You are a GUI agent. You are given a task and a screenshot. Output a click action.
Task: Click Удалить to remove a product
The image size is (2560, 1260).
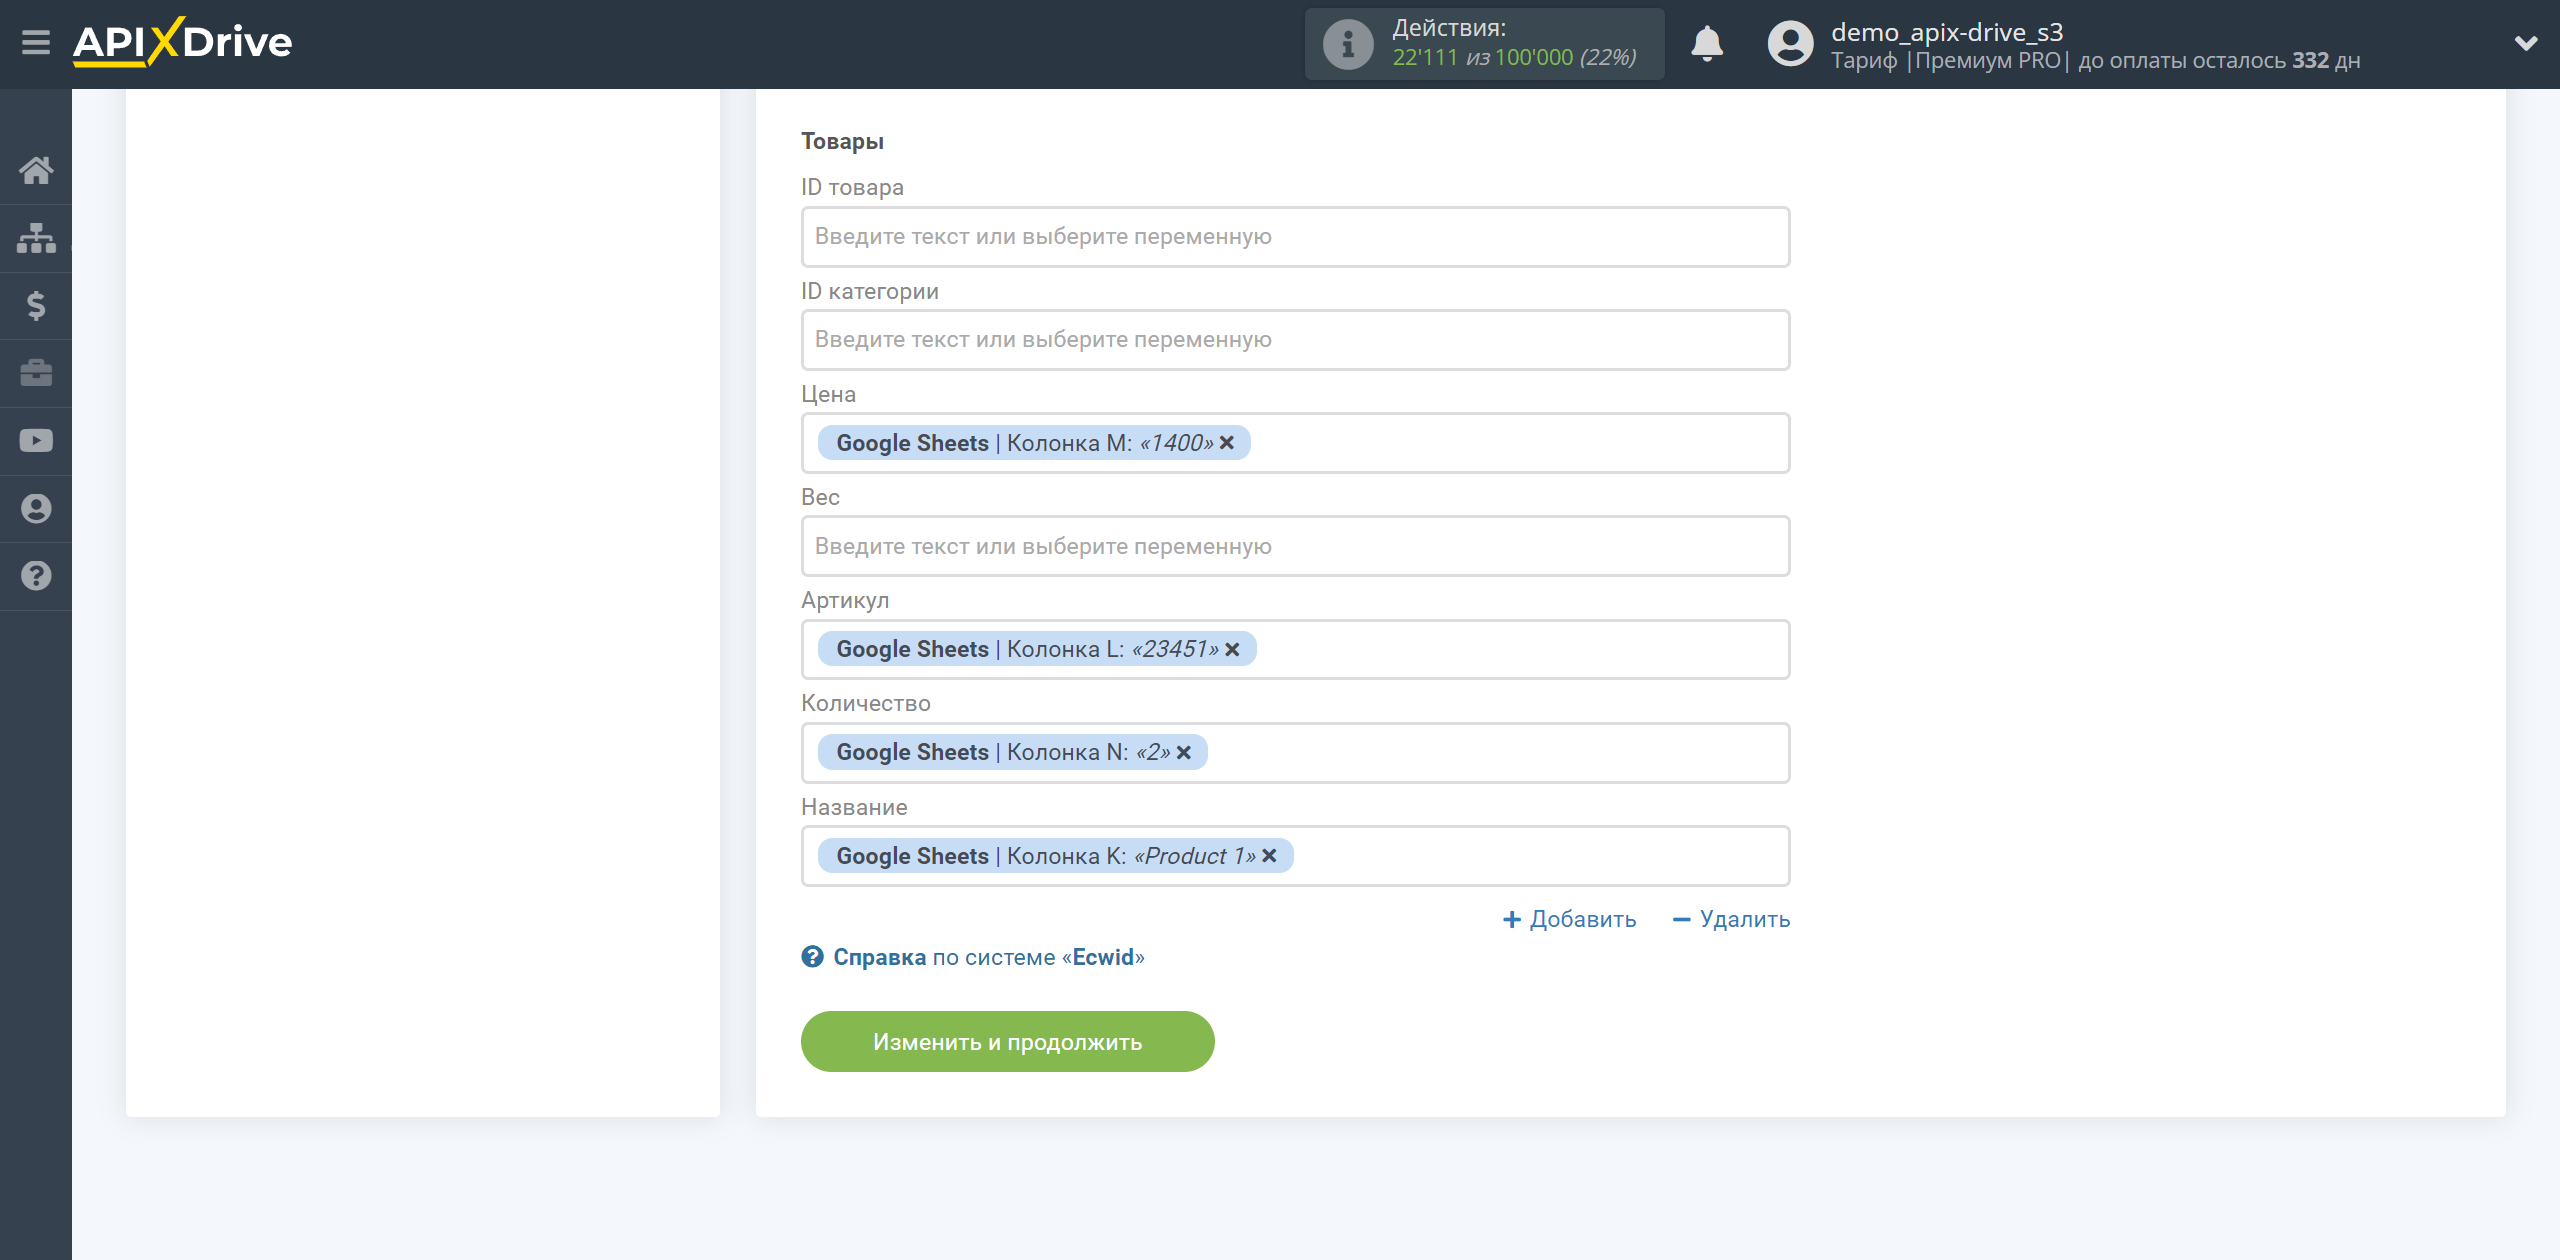point(1731,919)
